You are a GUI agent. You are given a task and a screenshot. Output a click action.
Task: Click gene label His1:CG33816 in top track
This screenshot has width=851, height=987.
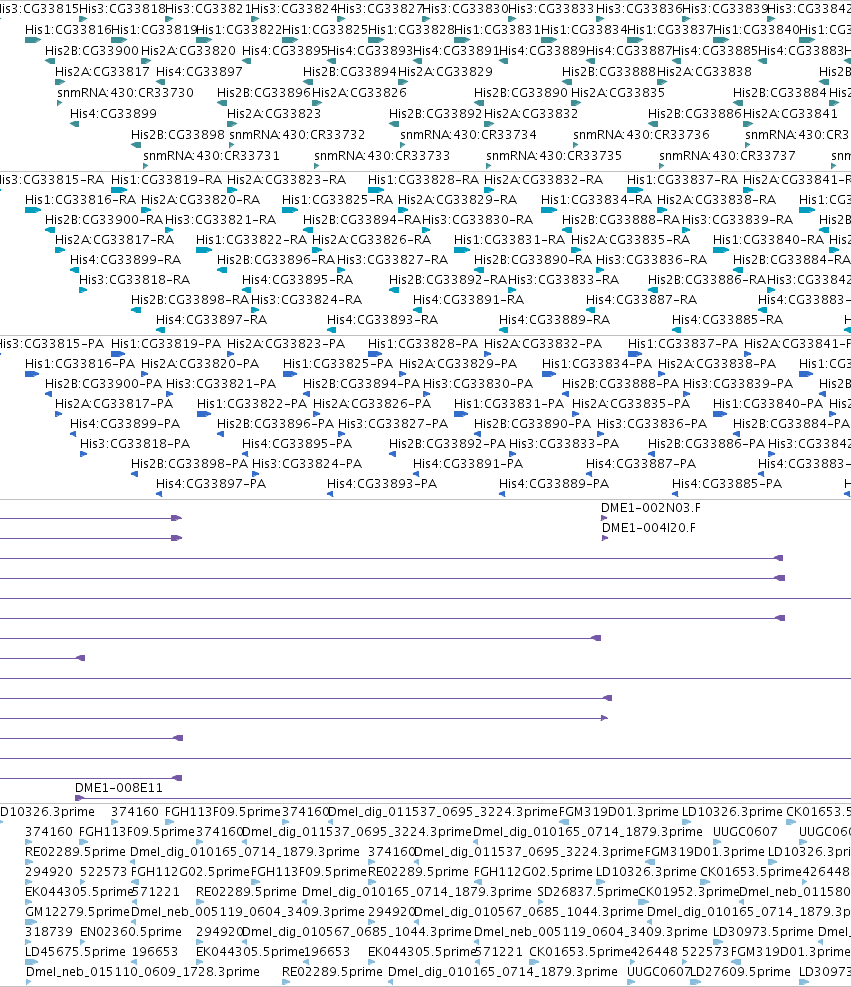click(x=68, y=30)
